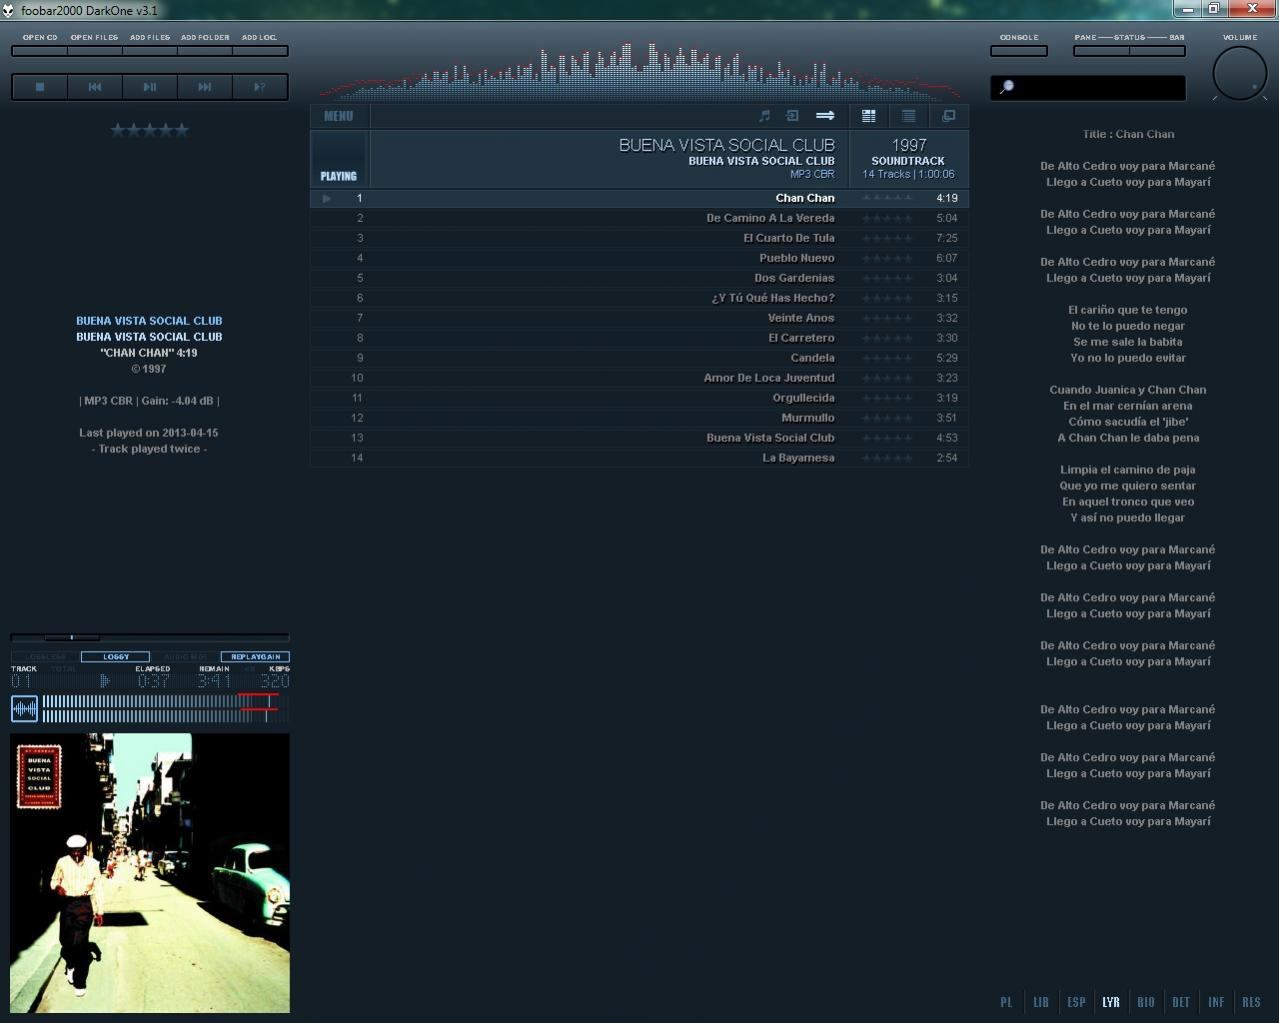Skip to the next track

[205, 87]
